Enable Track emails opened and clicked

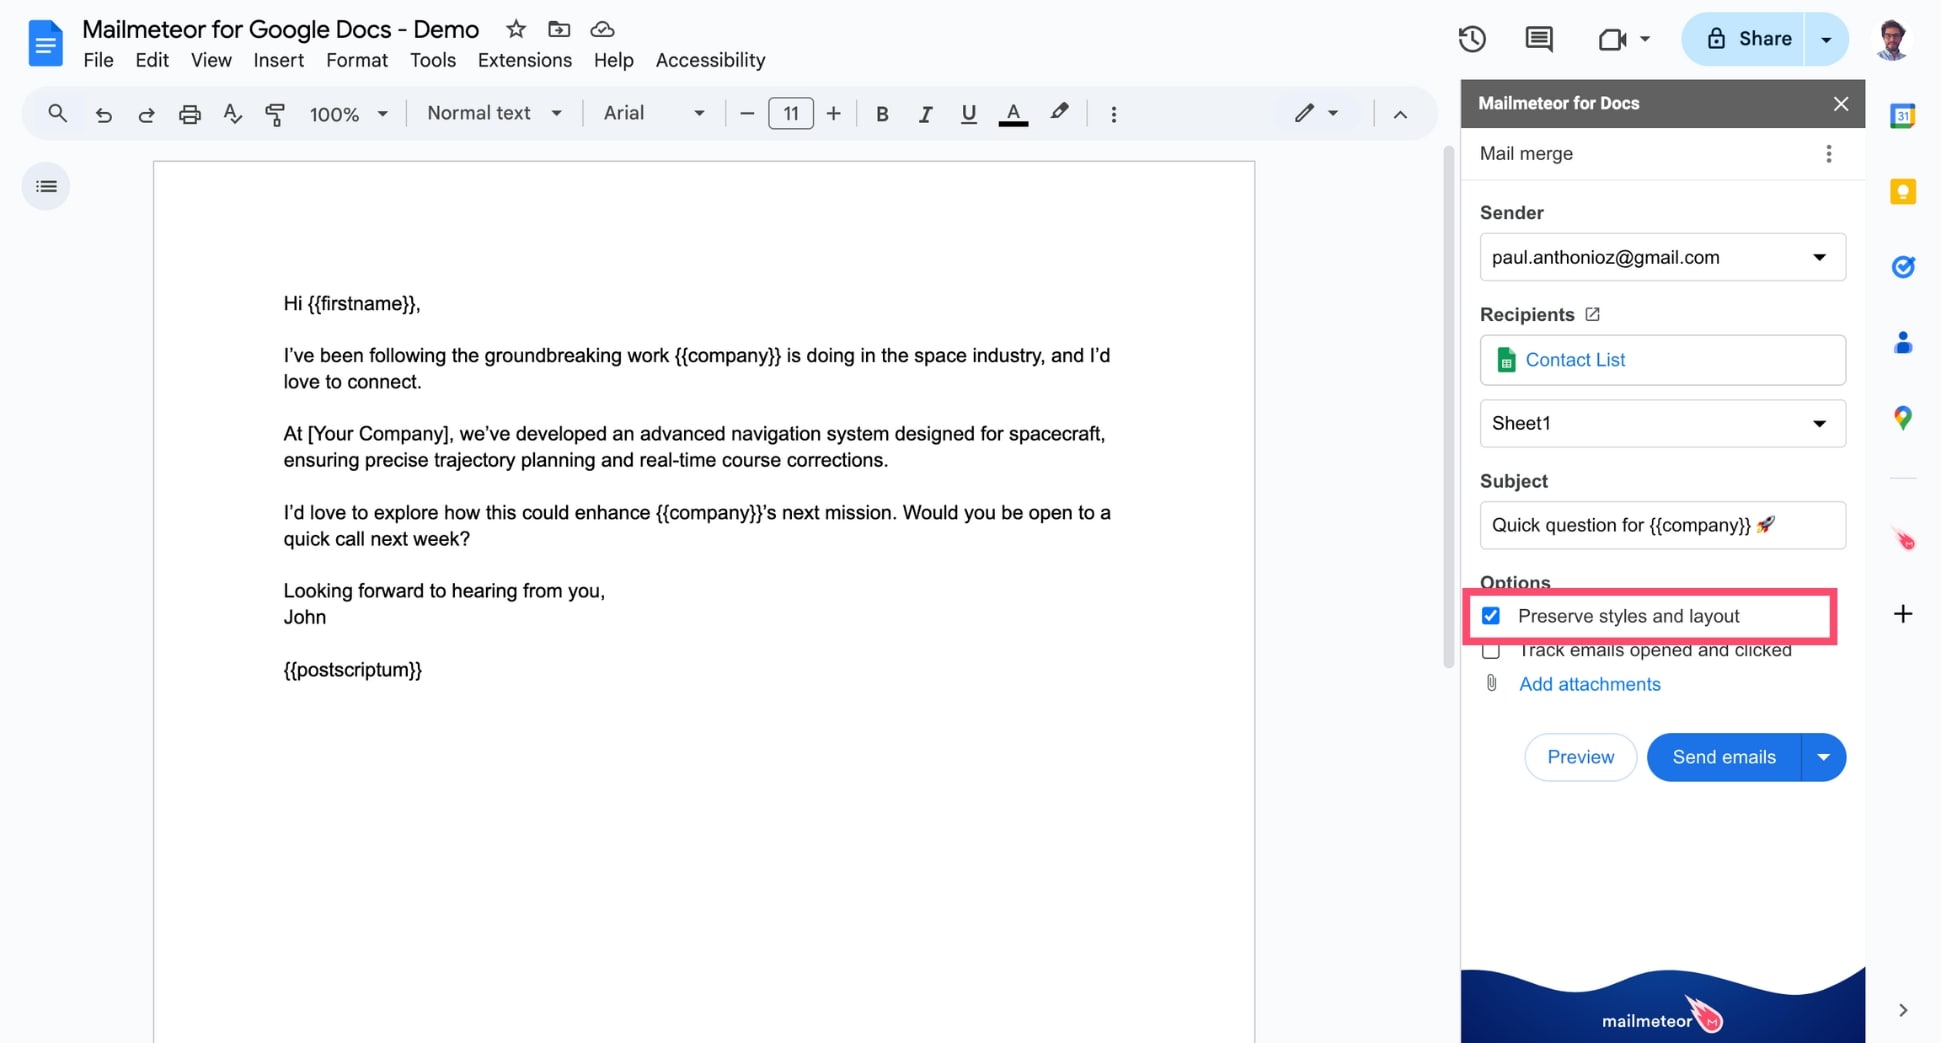[1491, 651]
